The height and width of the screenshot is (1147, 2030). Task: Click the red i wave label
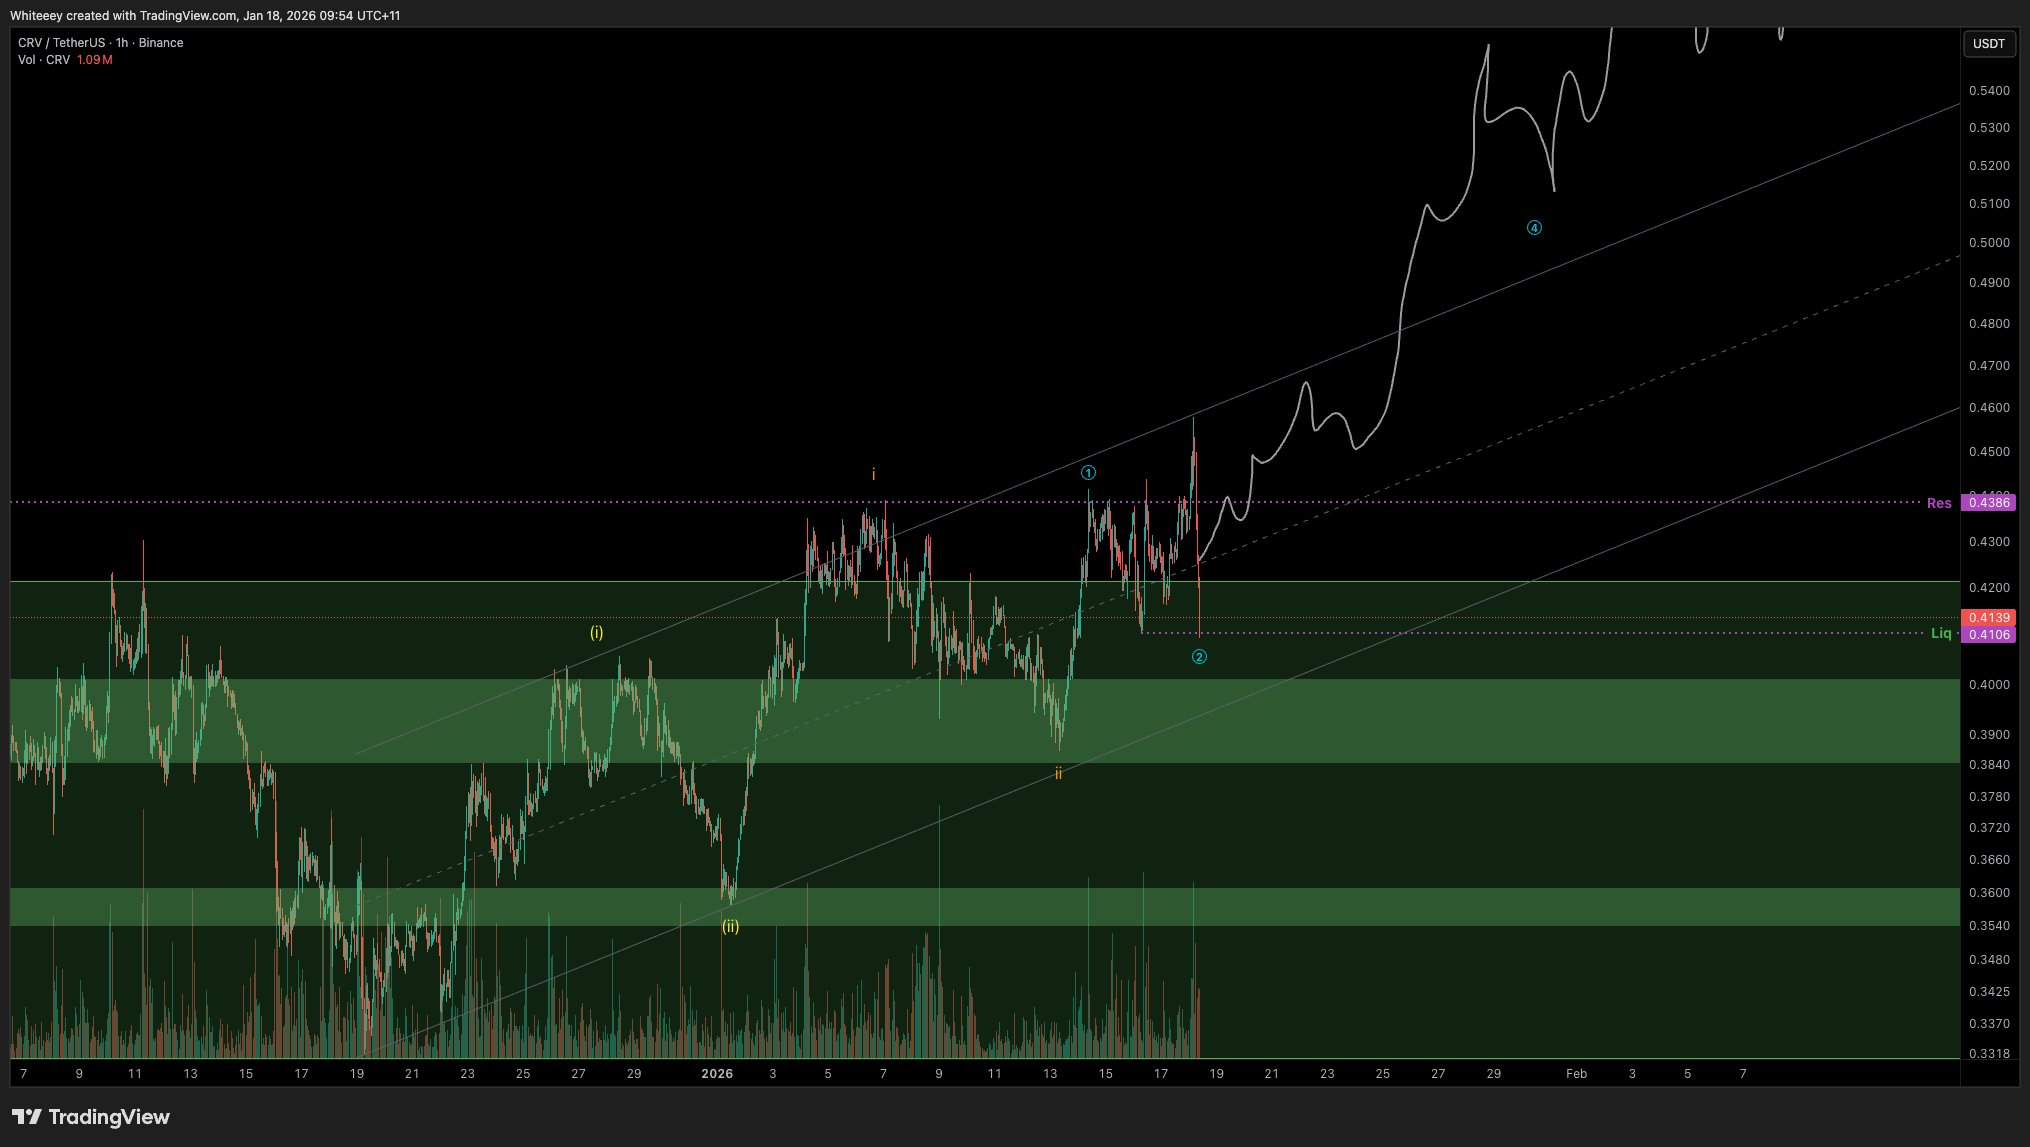(873, 475)
